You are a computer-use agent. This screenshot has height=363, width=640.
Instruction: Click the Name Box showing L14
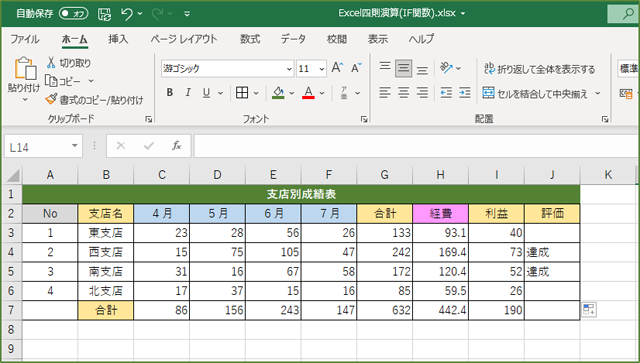click(37, 146)
